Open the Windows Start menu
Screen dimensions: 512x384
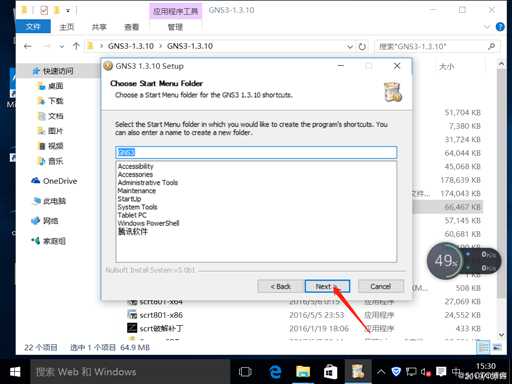(15, 372)
